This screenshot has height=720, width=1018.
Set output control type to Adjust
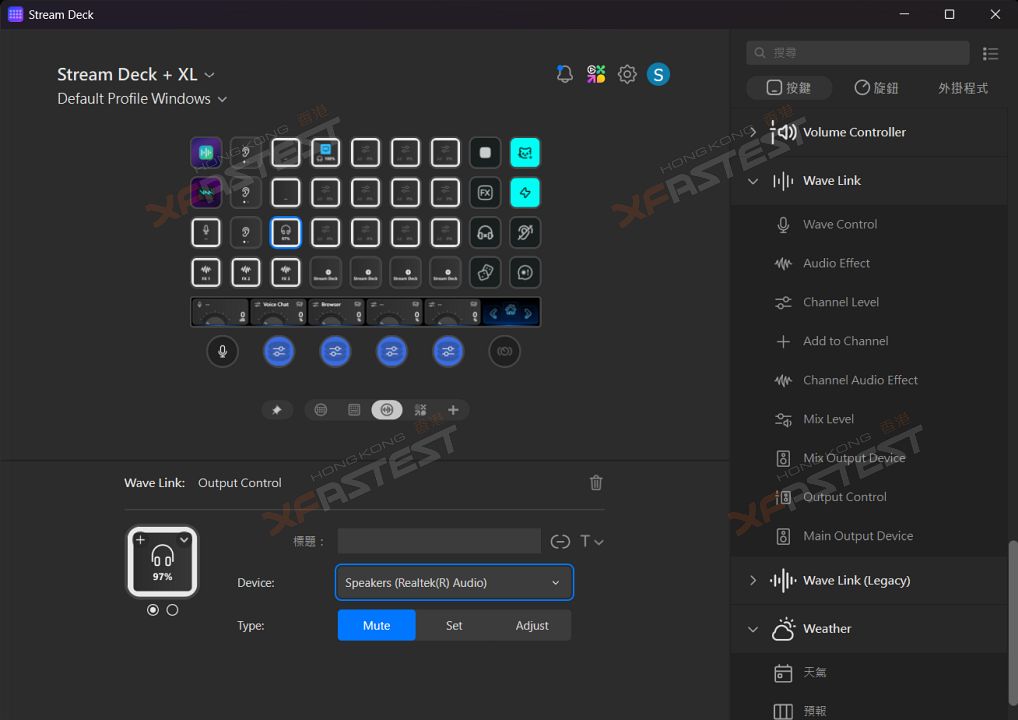click(x=532, y=626)
